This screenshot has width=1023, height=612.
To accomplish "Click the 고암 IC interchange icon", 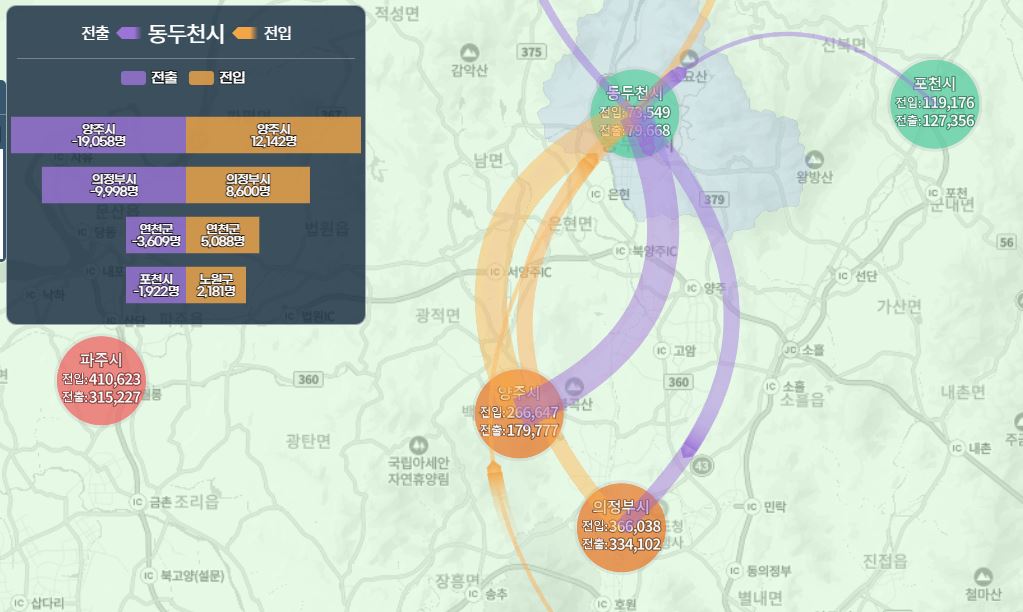I will pos(662,351).
